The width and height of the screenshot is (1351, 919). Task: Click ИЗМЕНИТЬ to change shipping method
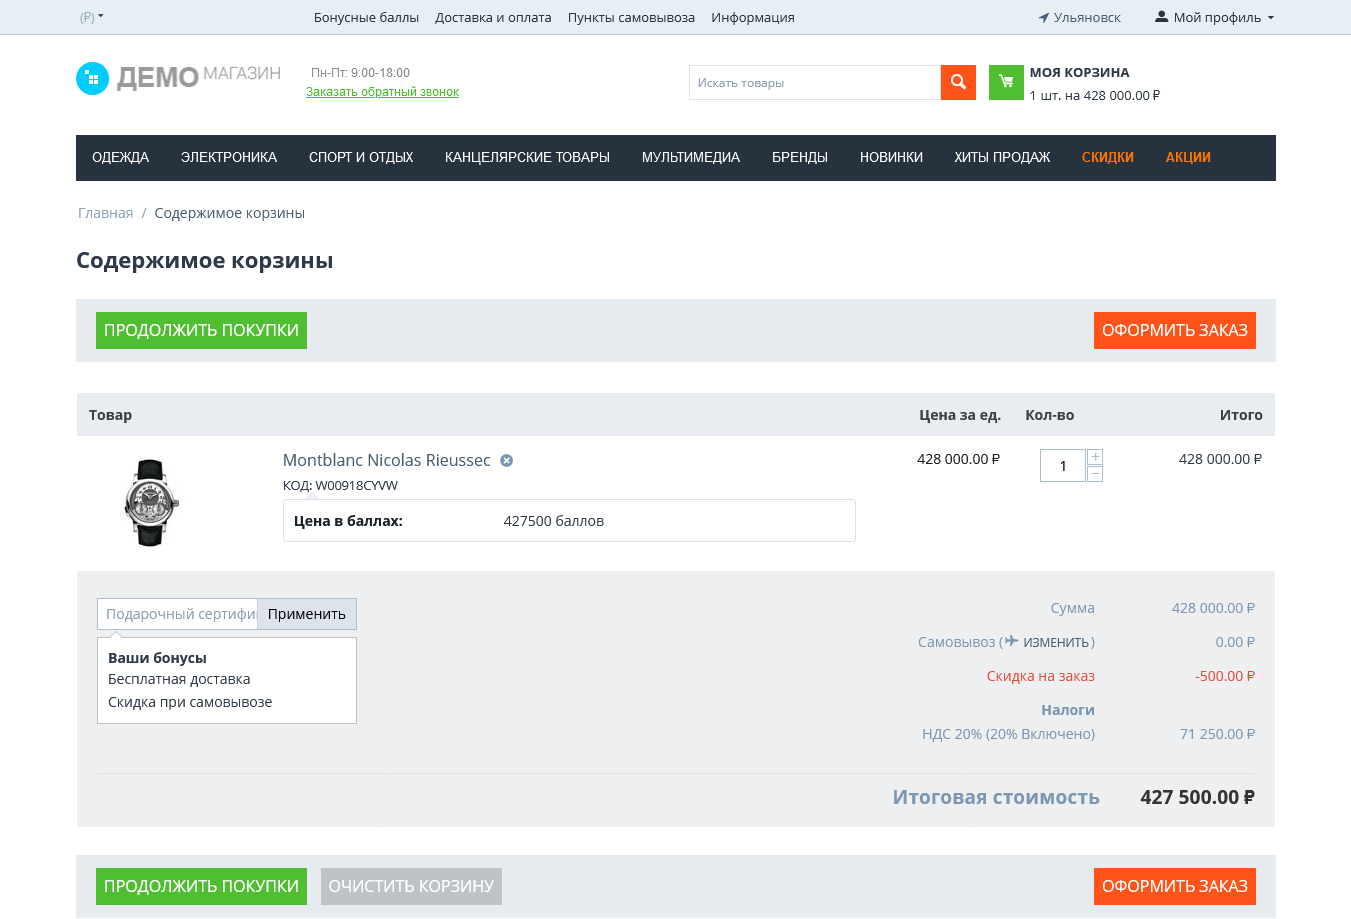[x=1055, y=643]
